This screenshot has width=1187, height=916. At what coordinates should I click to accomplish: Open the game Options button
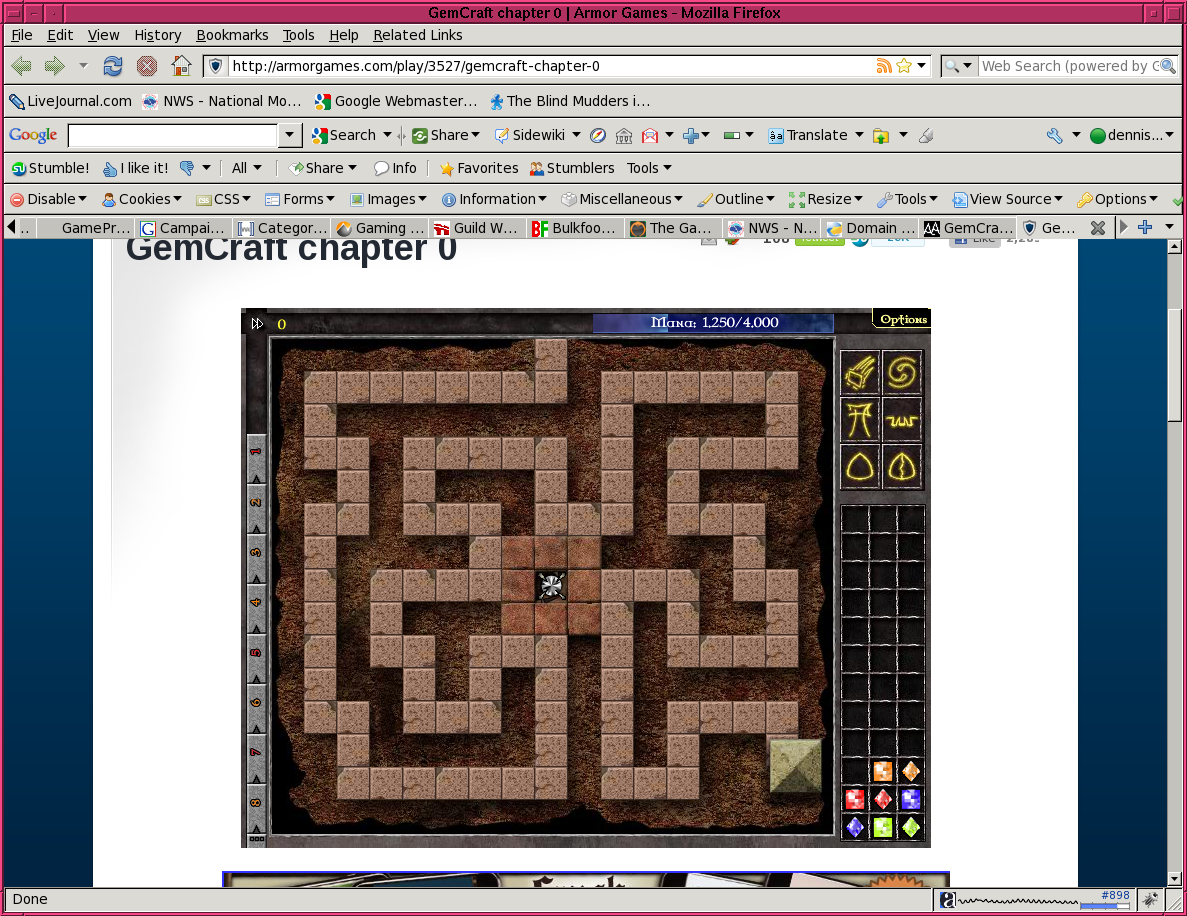coord(903,319)
